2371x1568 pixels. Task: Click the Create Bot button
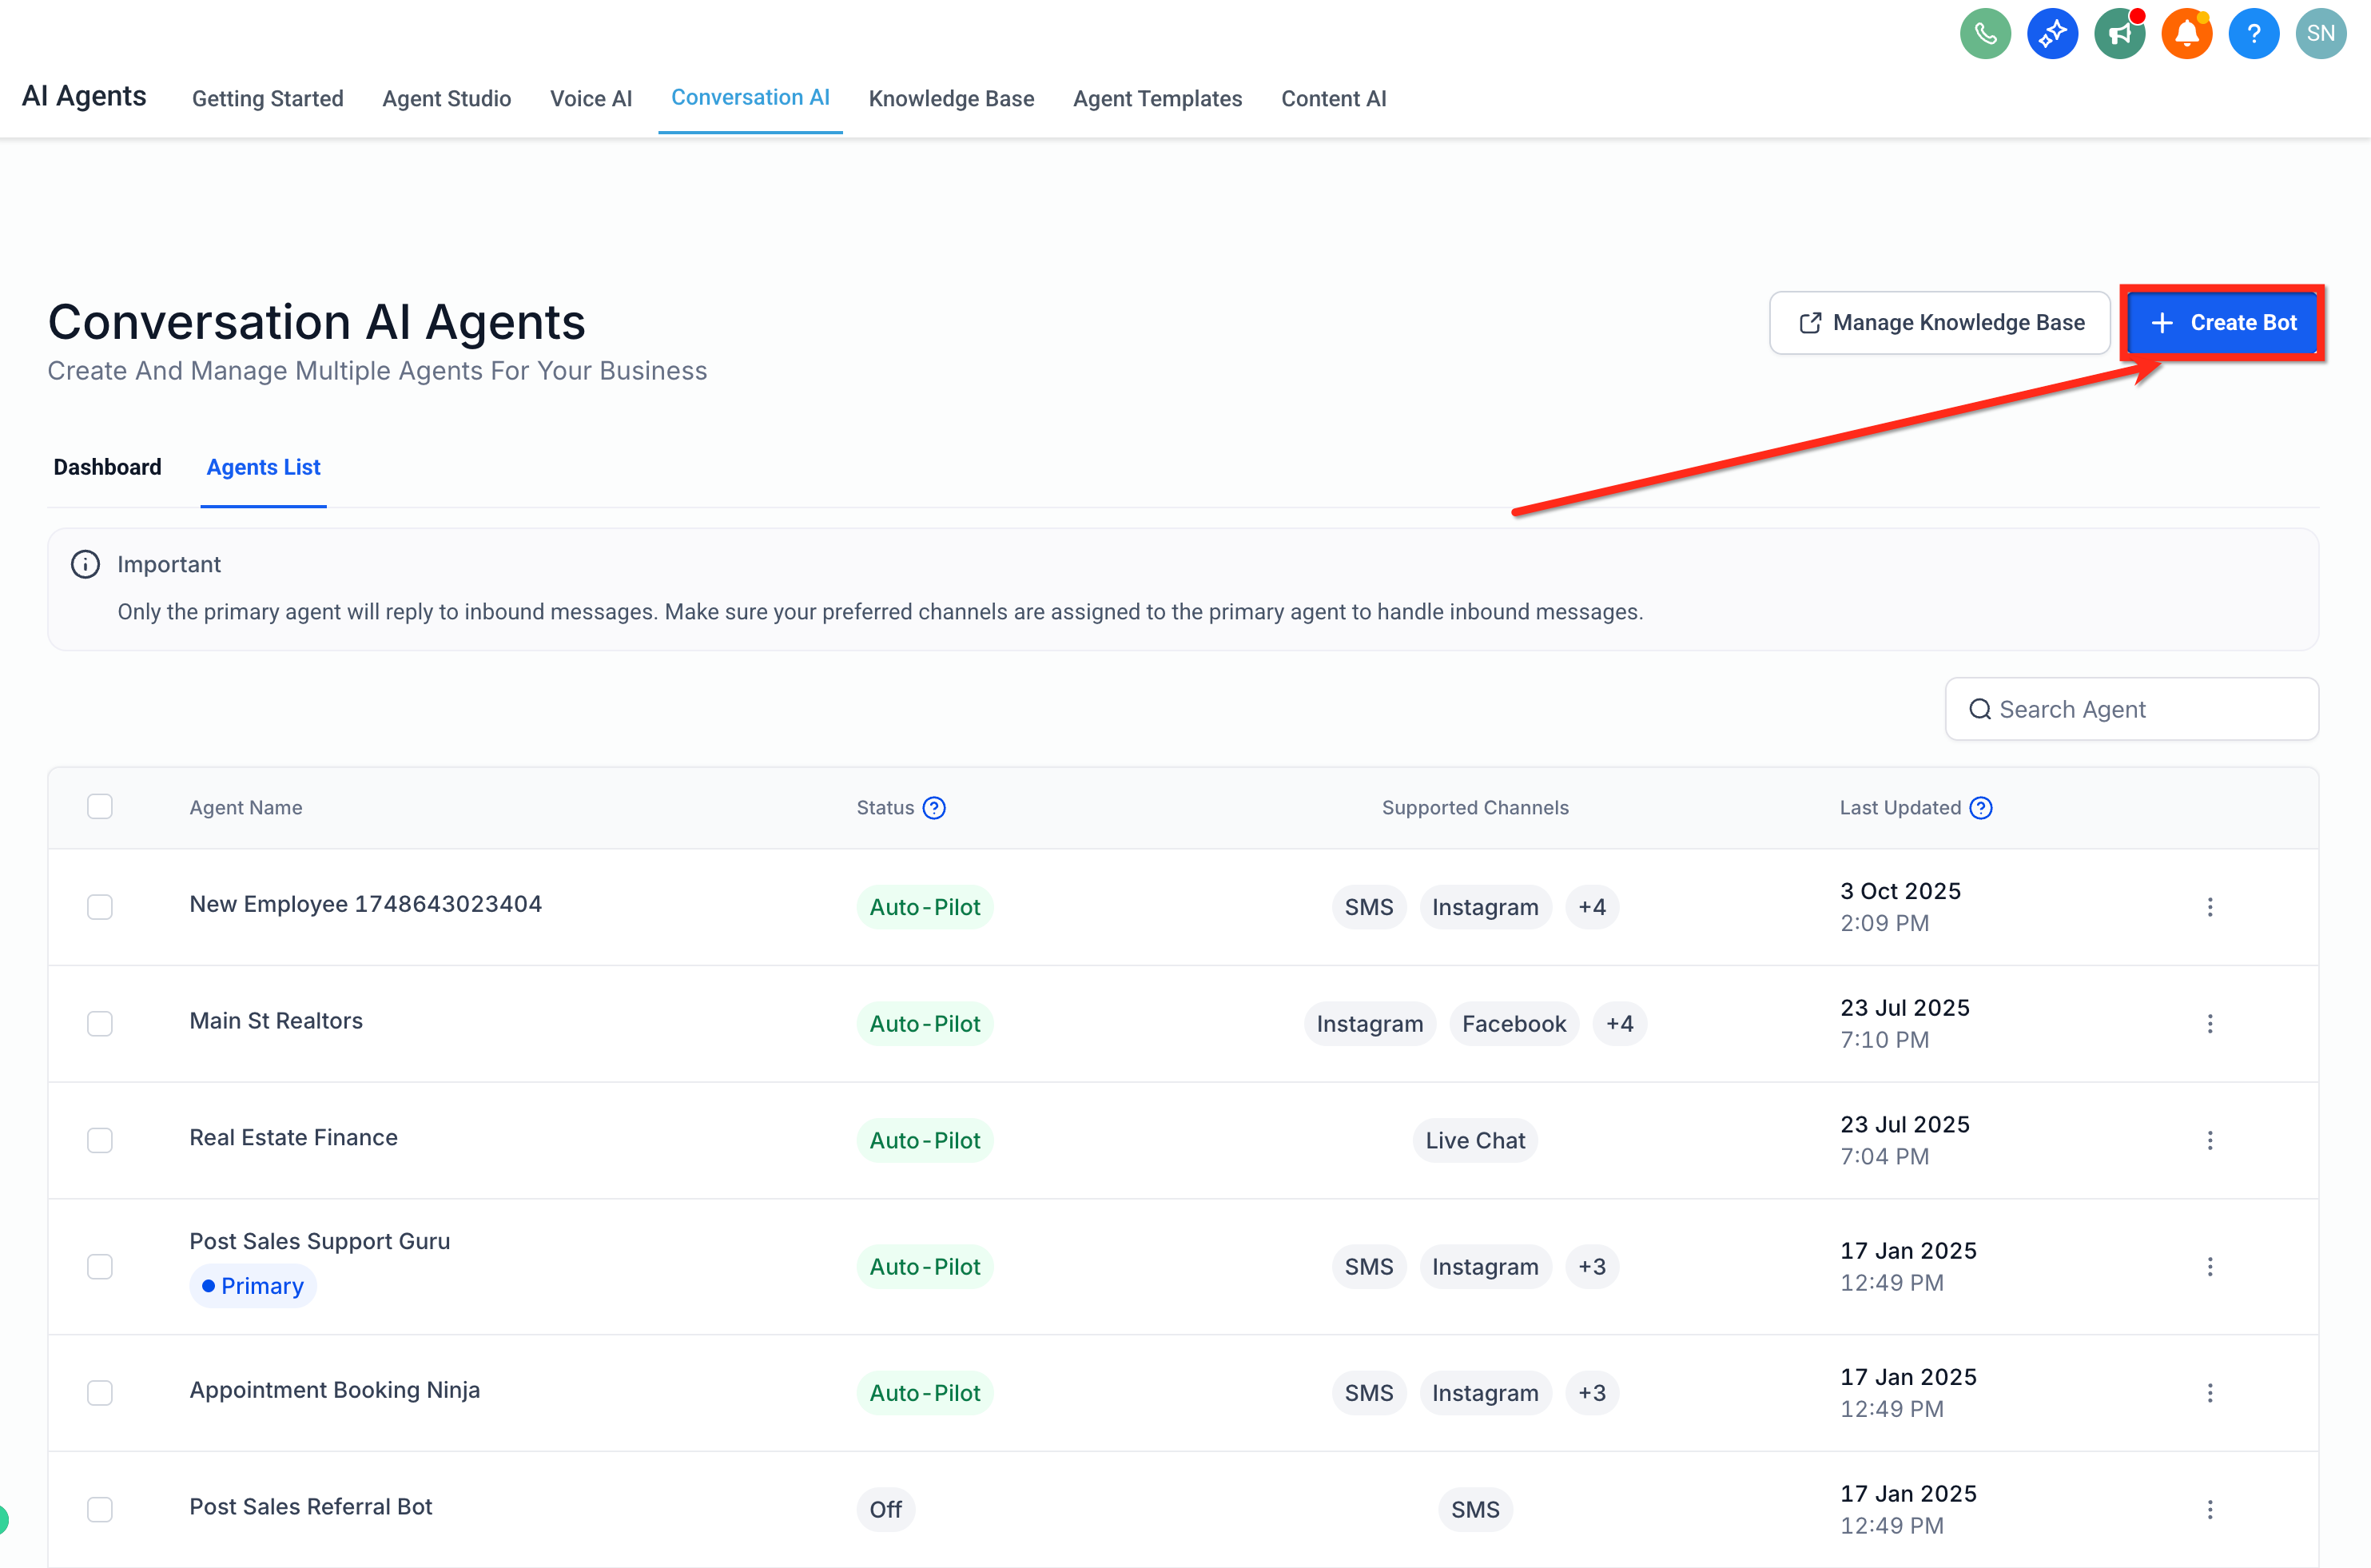point(2222,323)
